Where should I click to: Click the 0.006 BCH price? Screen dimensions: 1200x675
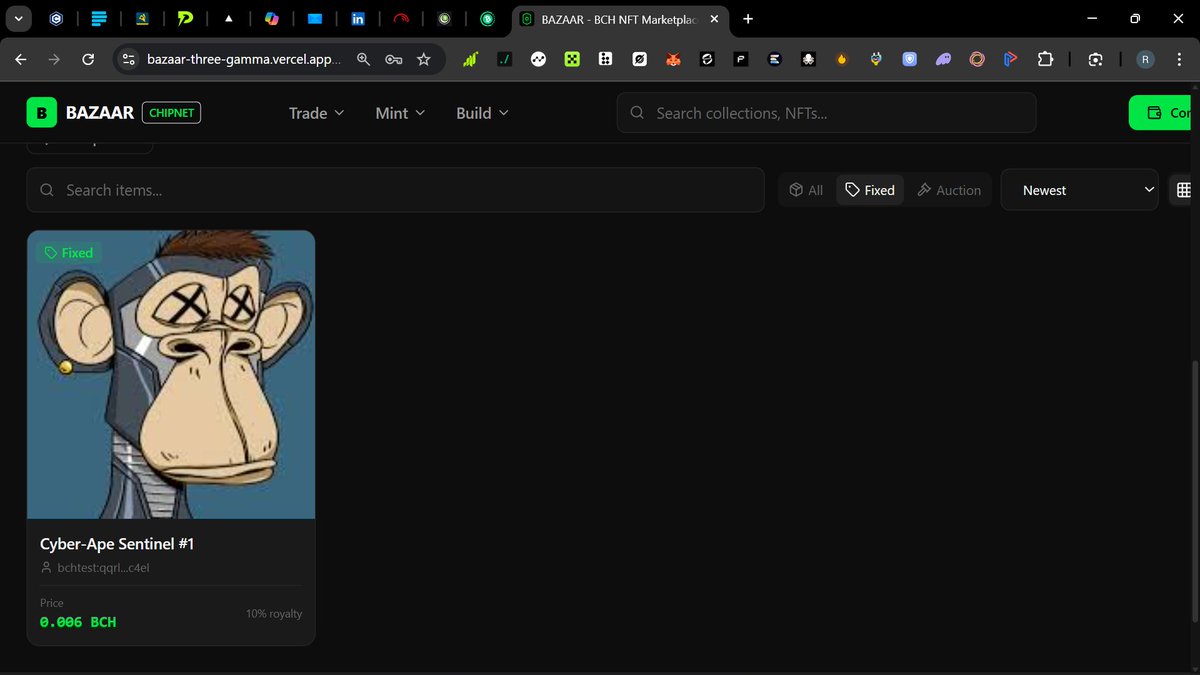pyautogui.click(x=78, y=622)
